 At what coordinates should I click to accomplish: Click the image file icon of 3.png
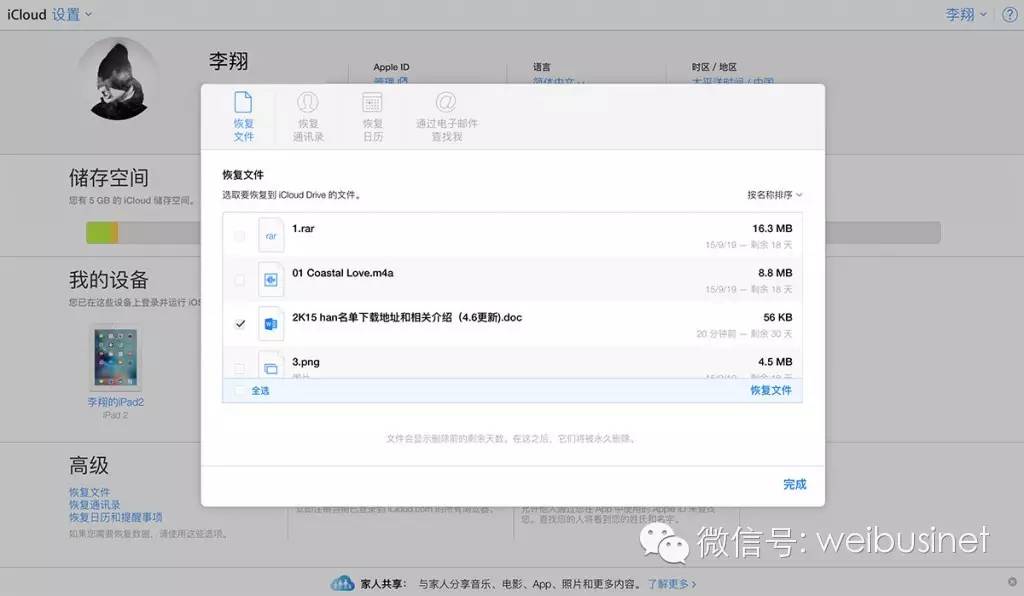click(270, 366)
